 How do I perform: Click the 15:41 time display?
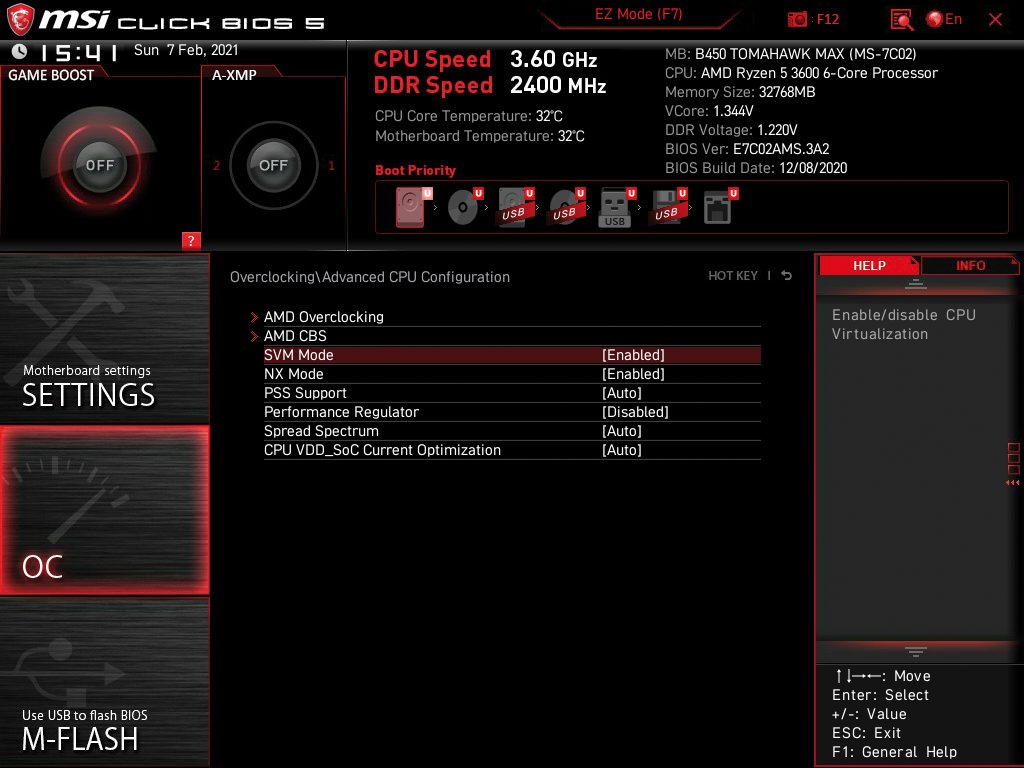79,52
